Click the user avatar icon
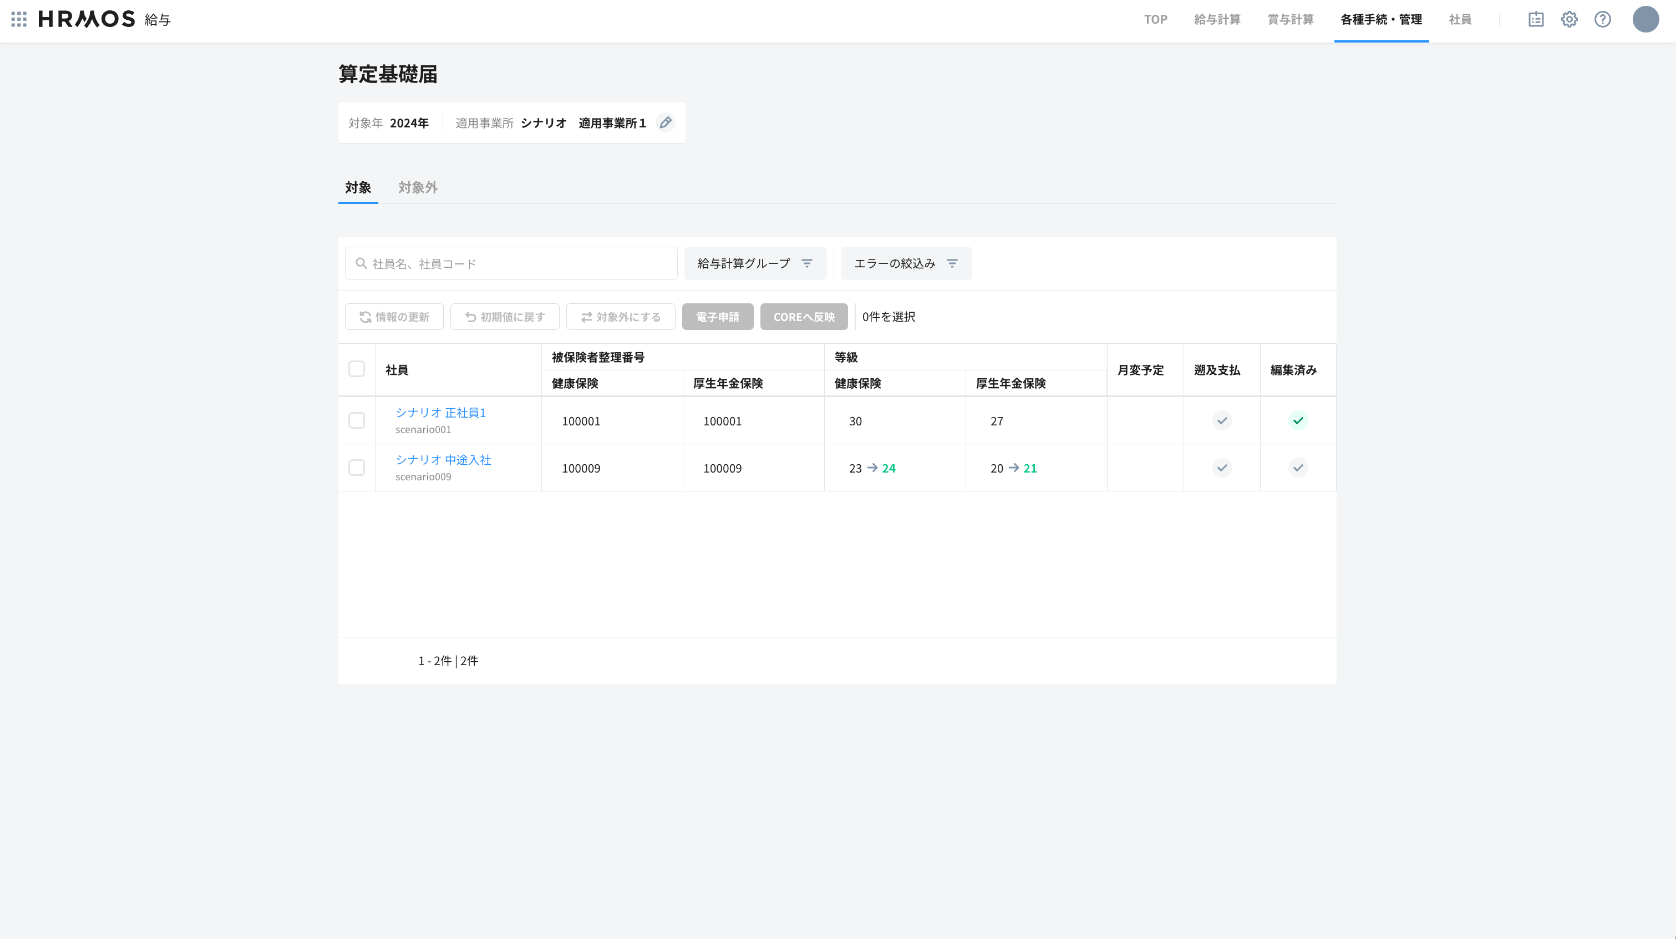This screenshot has width=1676, height=939. pos(1645,19)
